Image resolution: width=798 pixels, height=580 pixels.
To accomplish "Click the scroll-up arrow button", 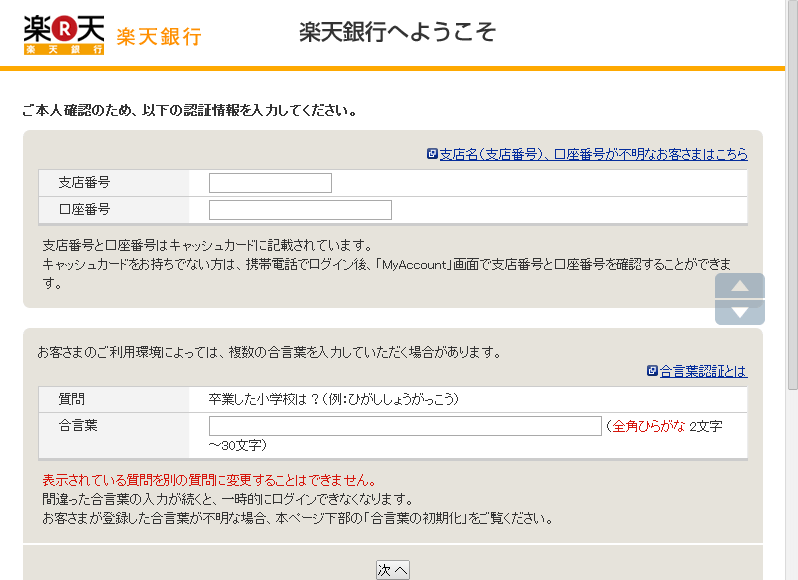I will pyautogui.click(x=739, y=286).
